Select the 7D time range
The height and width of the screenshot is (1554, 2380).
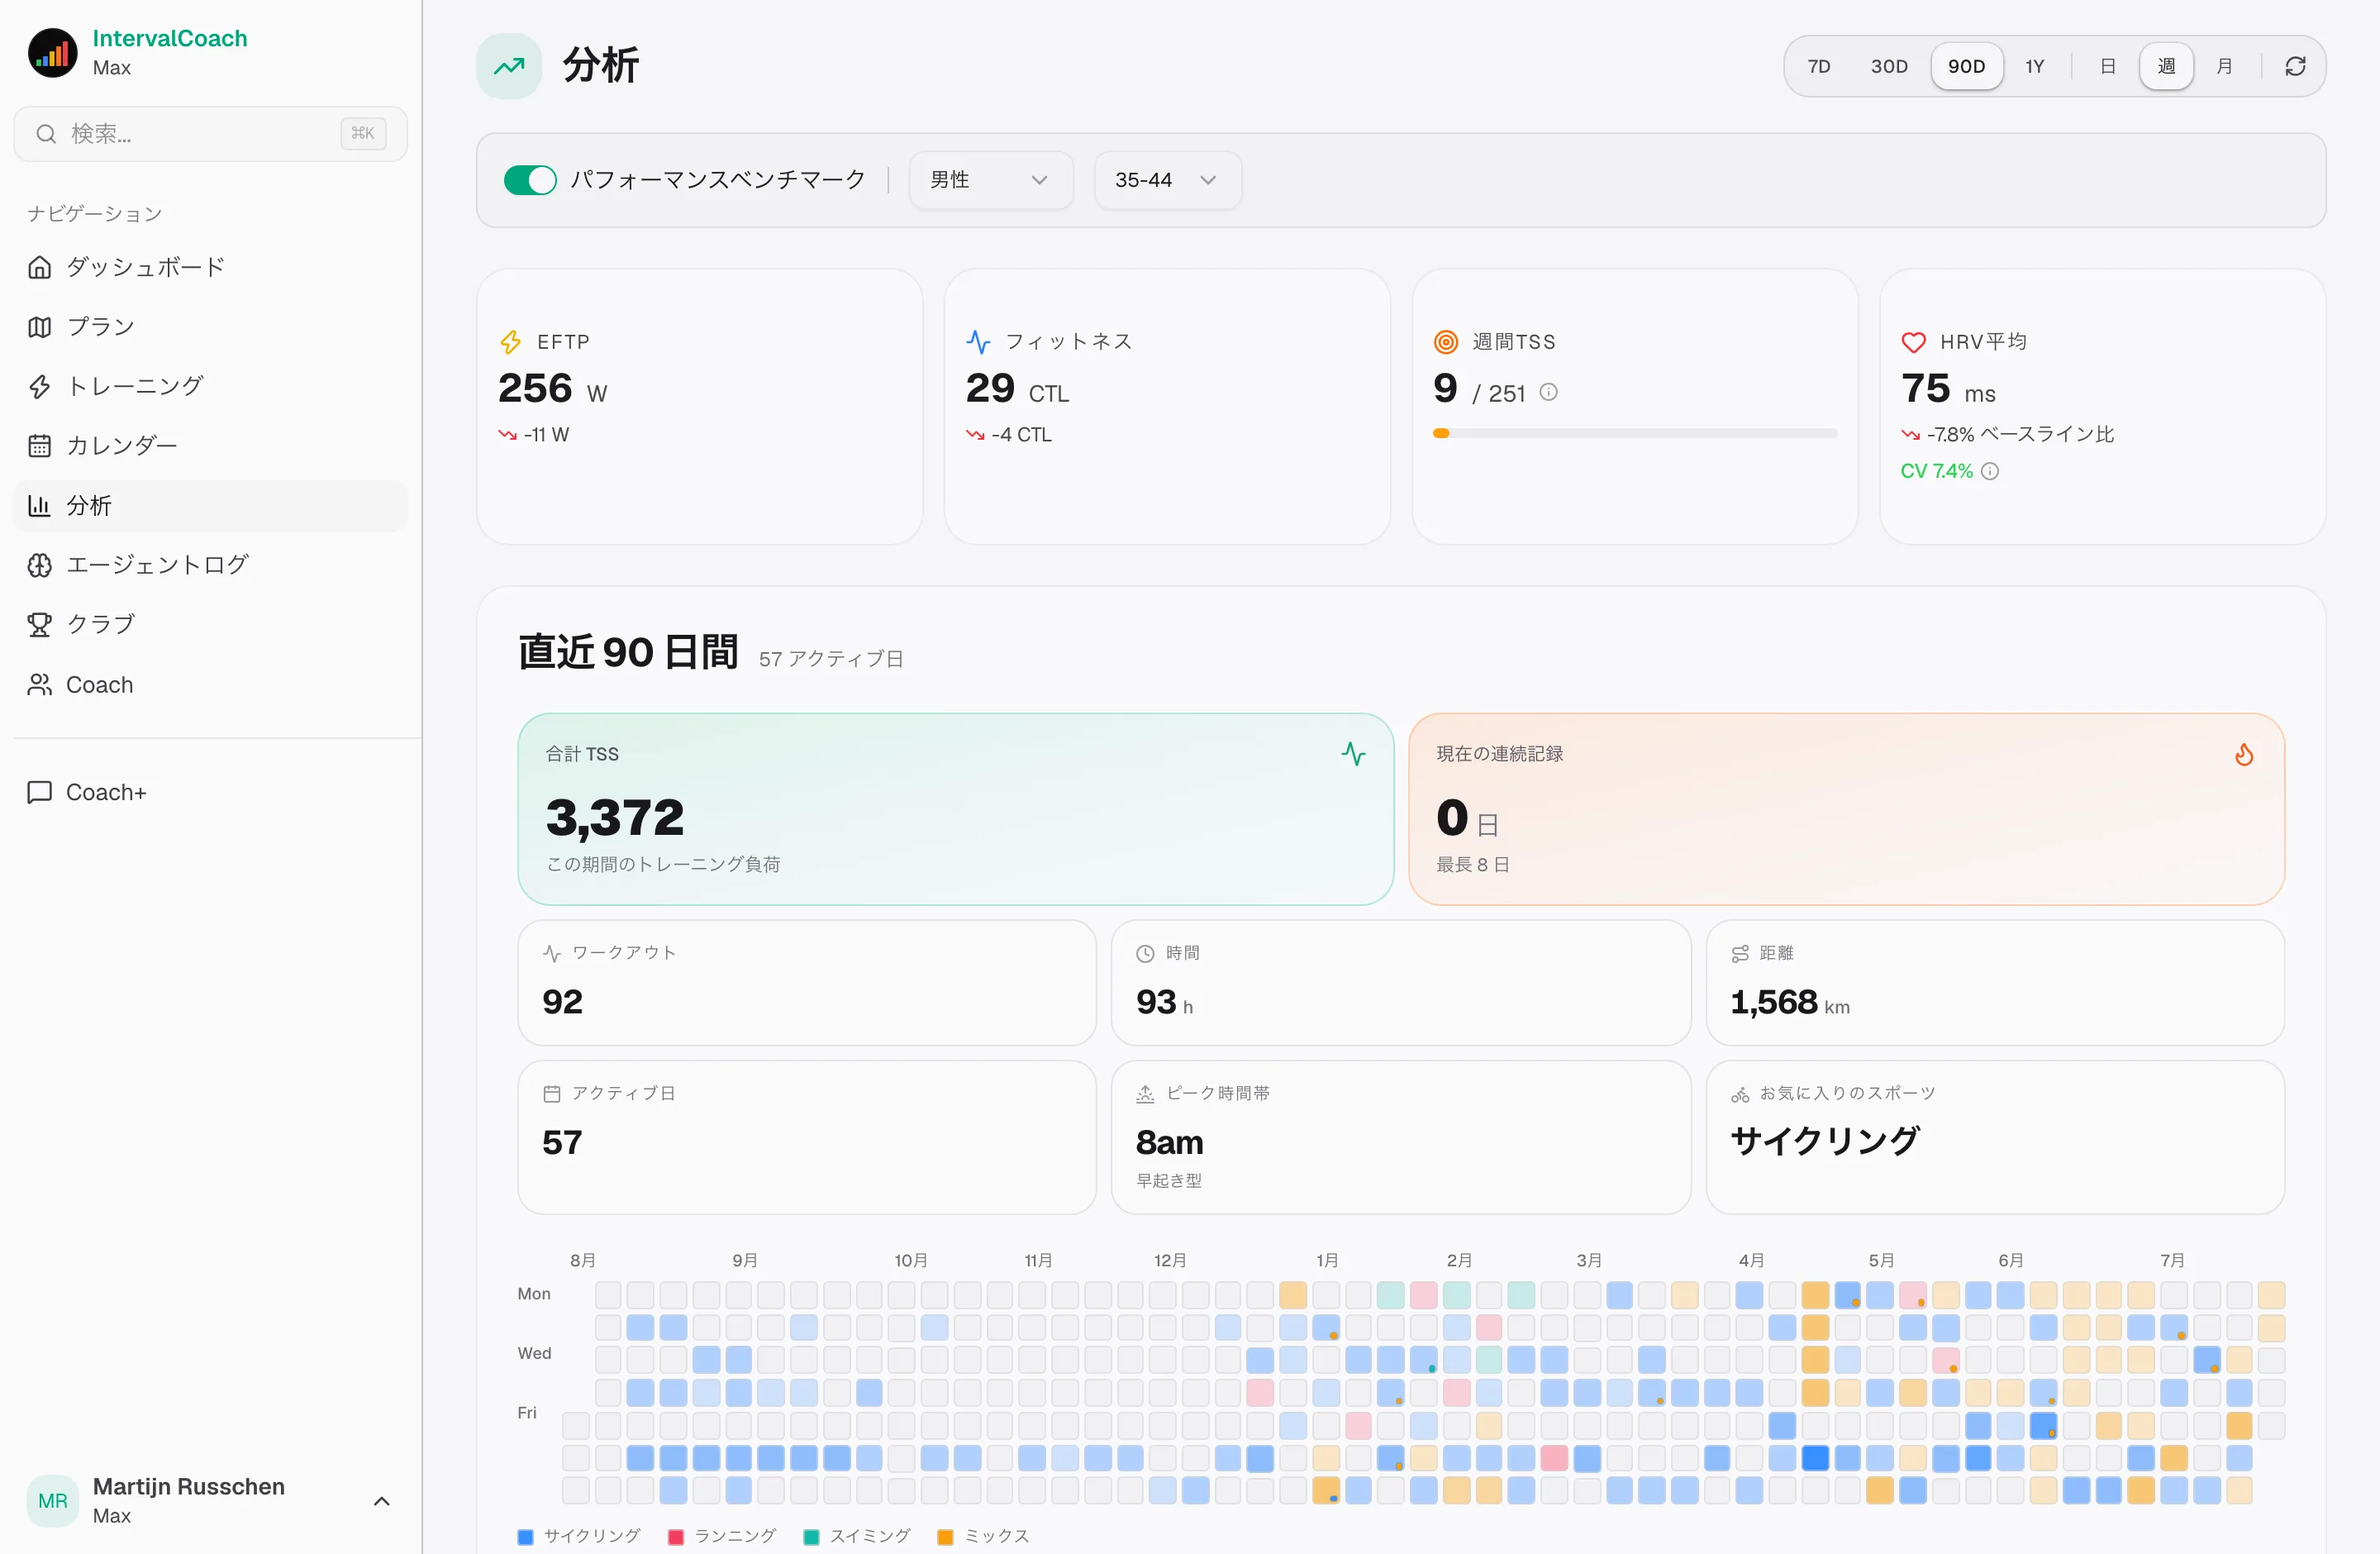[x=1819, y=66]
